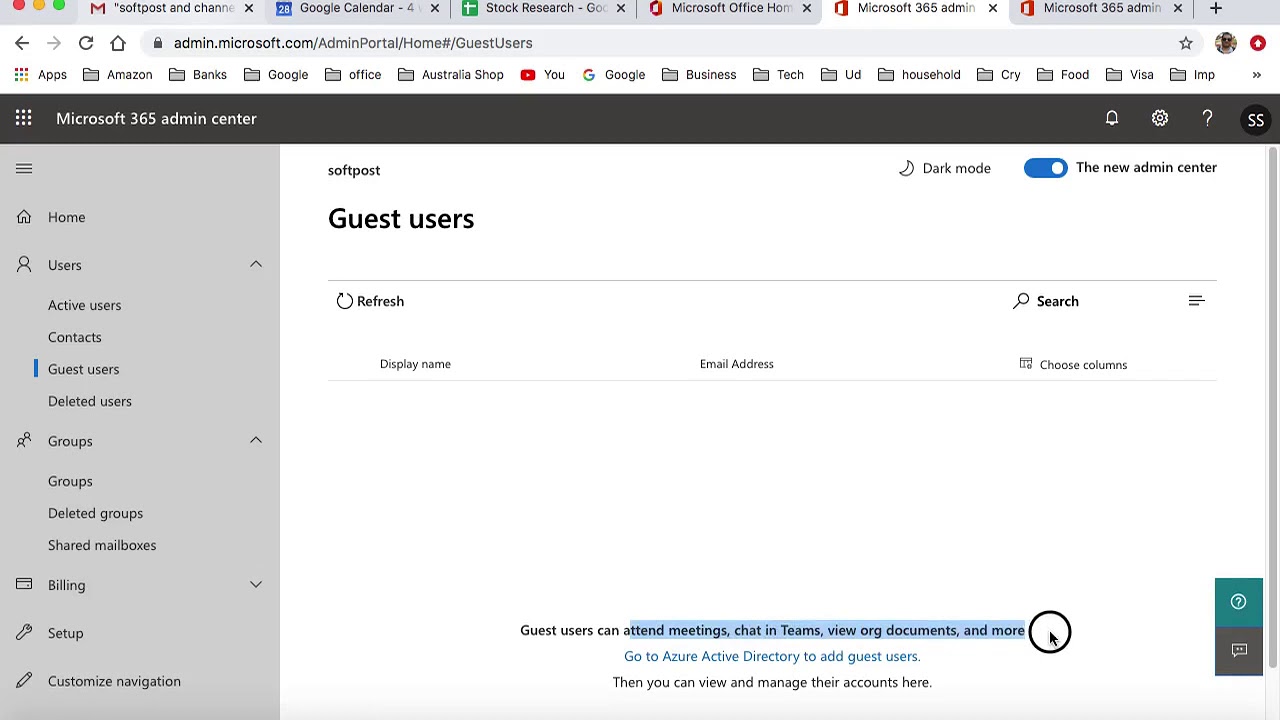The height and width of the screenshot is (720, 1280).
Task: Open the household bookmarks folder
Action: tap(919, 75)
